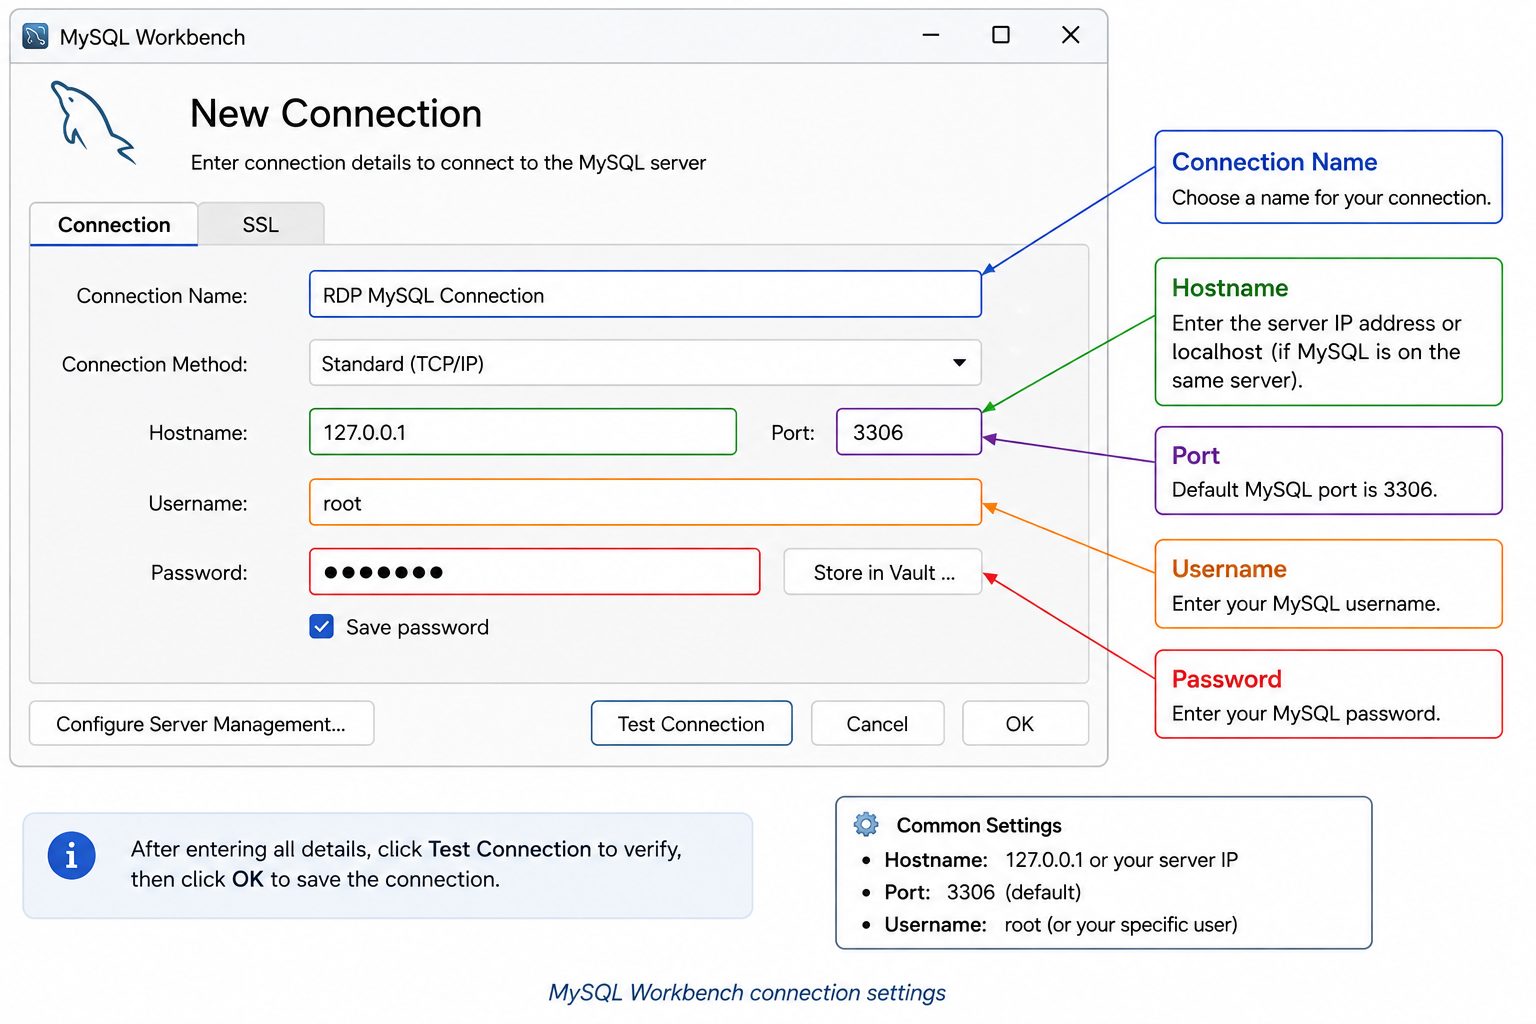Open Configure Server Management
1536x1024 pixels.
click(x=201, y=723)
